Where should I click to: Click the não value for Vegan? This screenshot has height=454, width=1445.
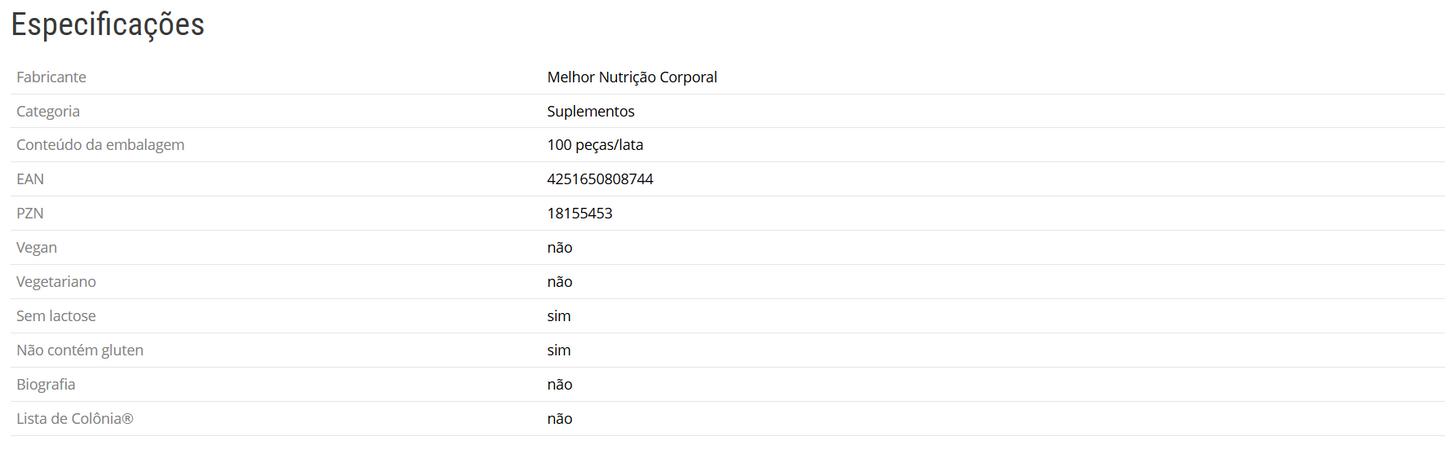tap(559, 247)
